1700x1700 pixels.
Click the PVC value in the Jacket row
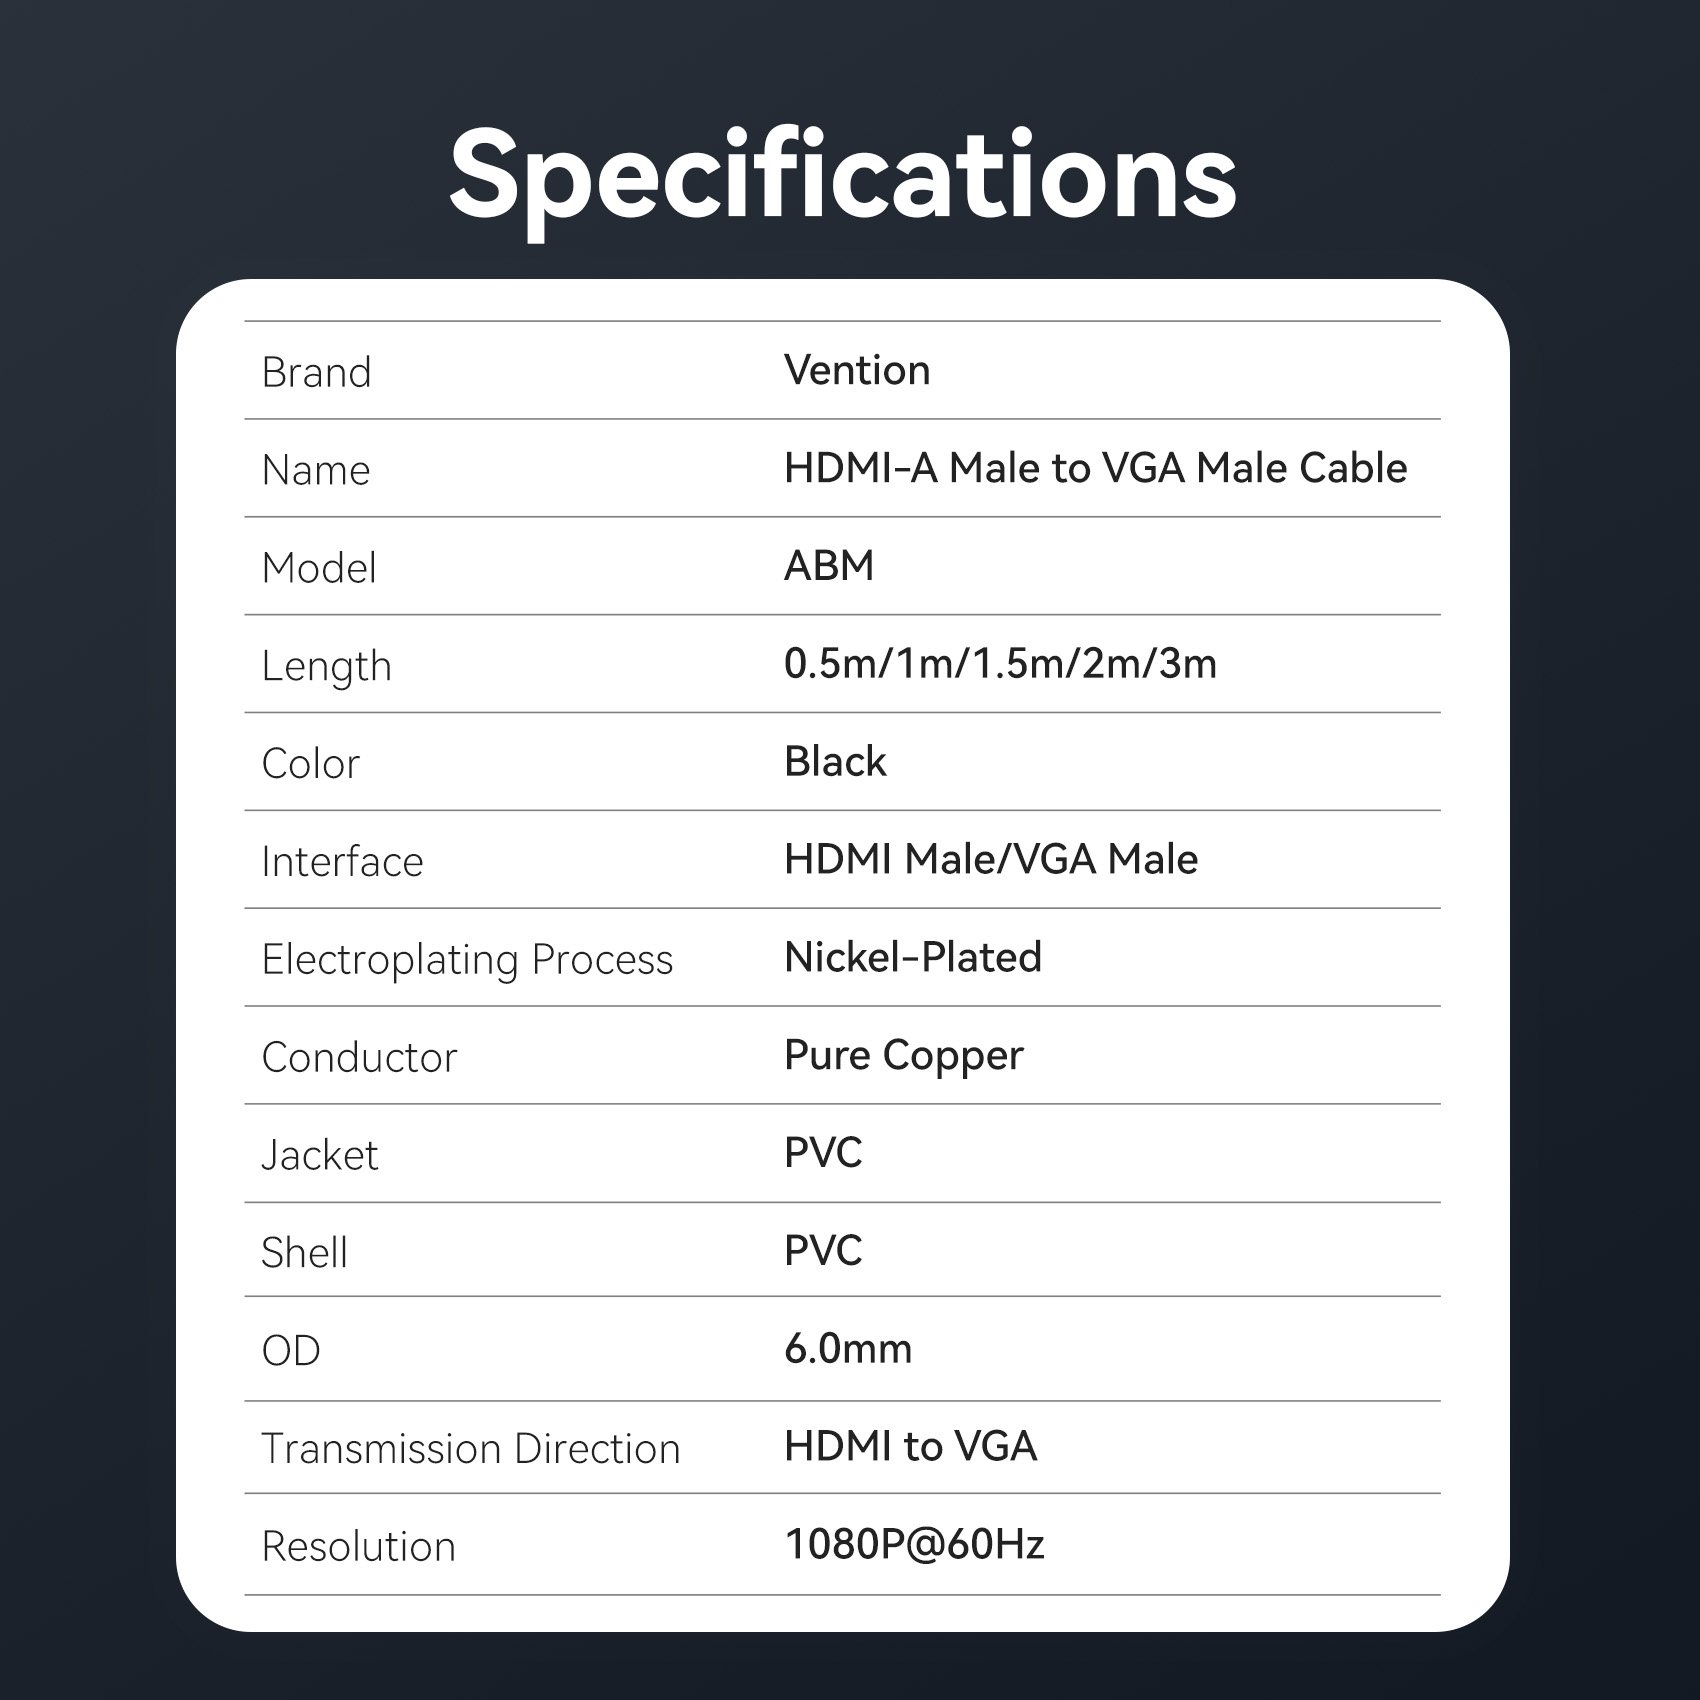823,1153
